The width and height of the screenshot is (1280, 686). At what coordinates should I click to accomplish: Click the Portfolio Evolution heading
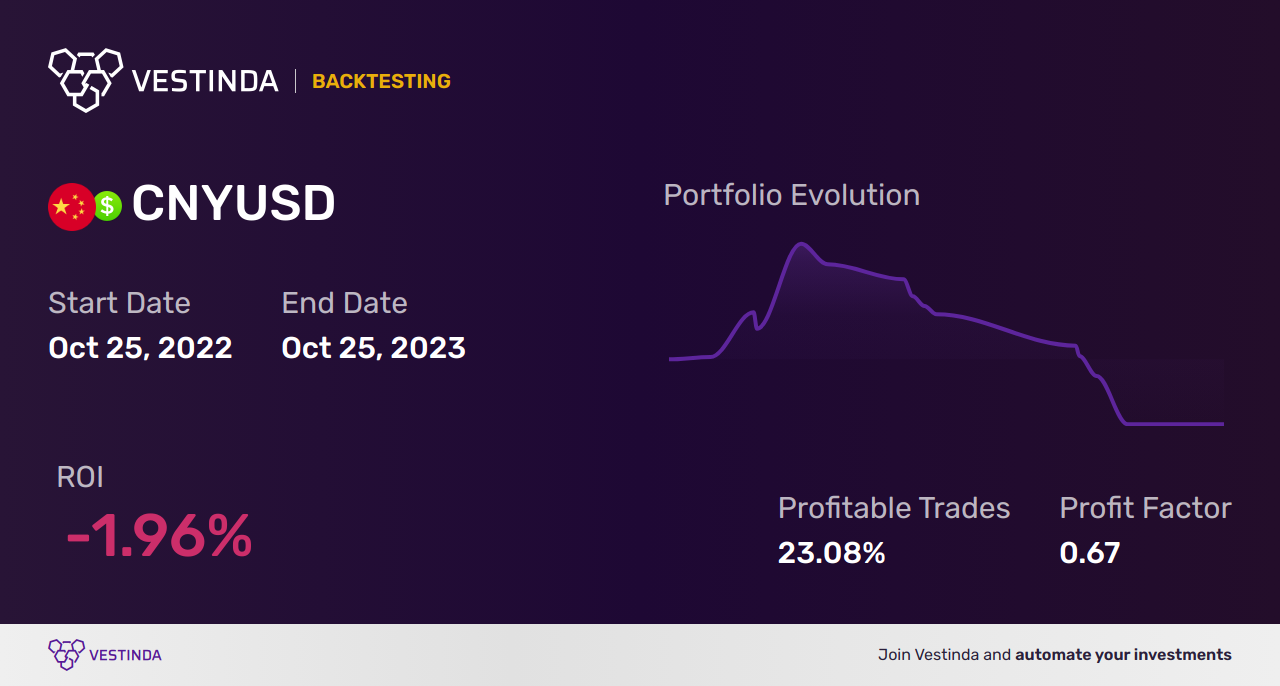(x=791, y=195)
